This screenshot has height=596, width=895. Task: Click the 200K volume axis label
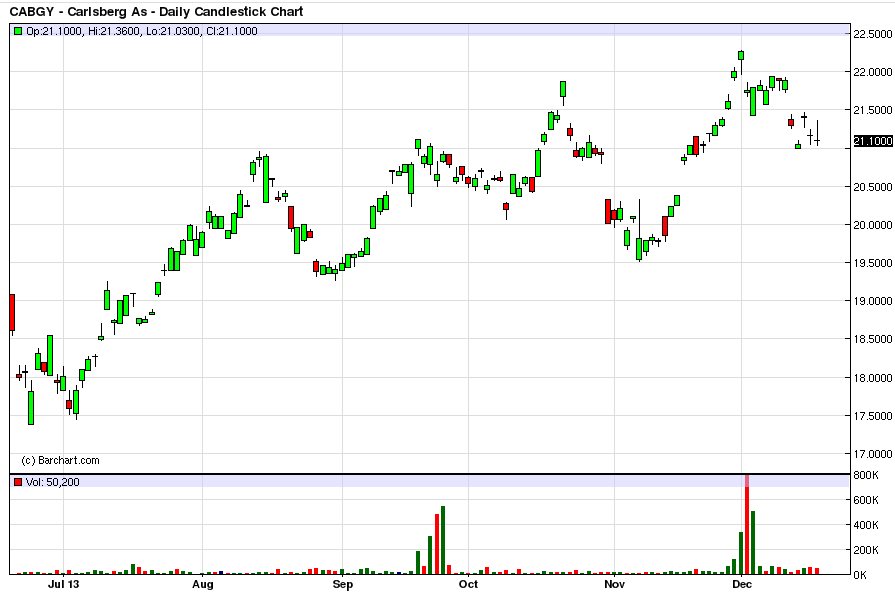point(866,550)
